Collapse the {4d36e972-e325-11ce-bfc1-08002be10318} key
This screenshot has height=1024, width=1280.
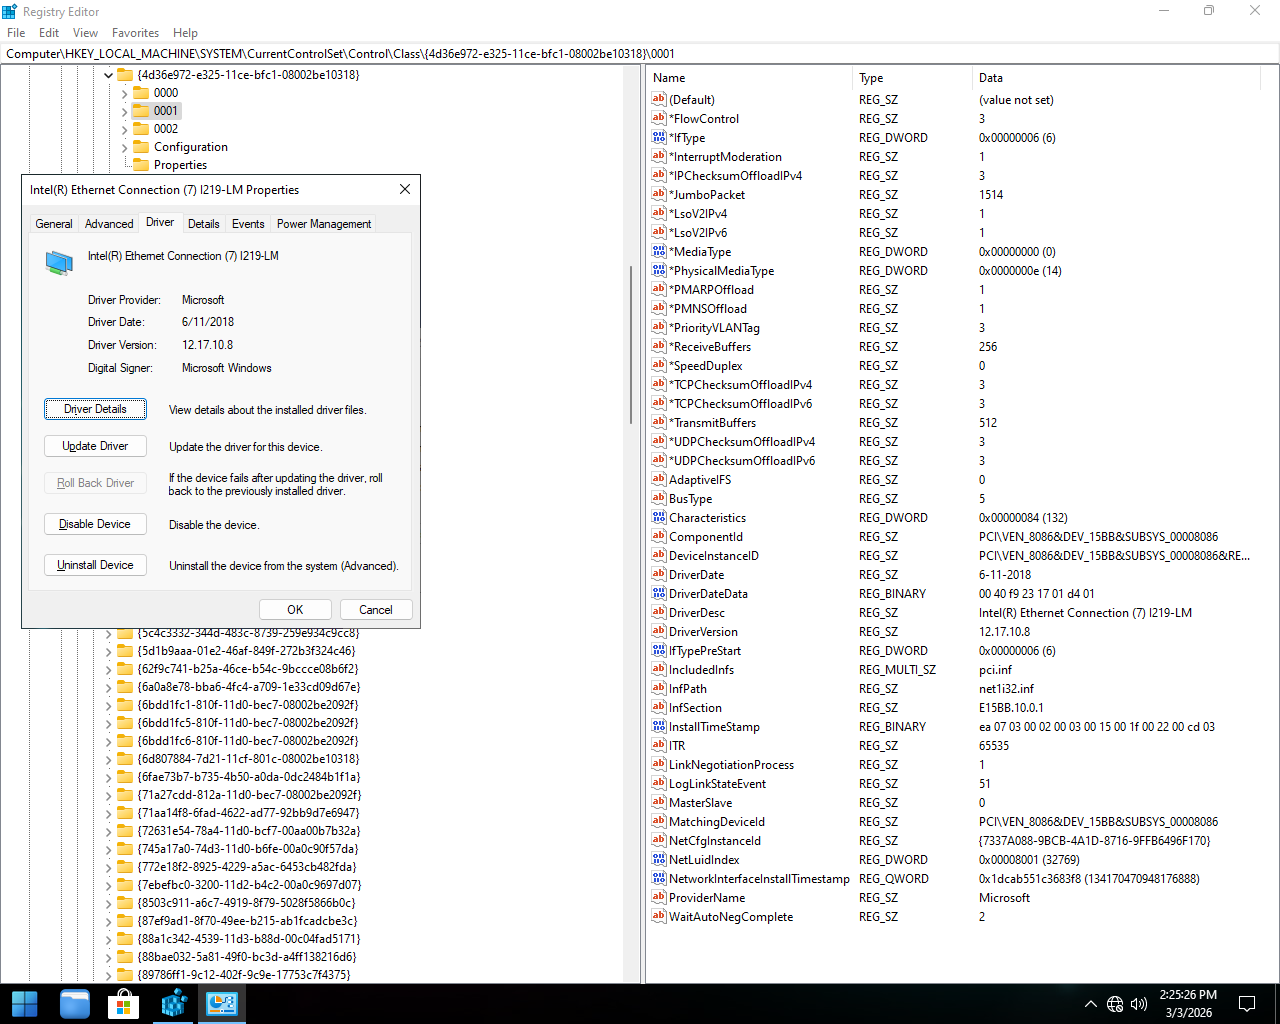pos(108,75)
